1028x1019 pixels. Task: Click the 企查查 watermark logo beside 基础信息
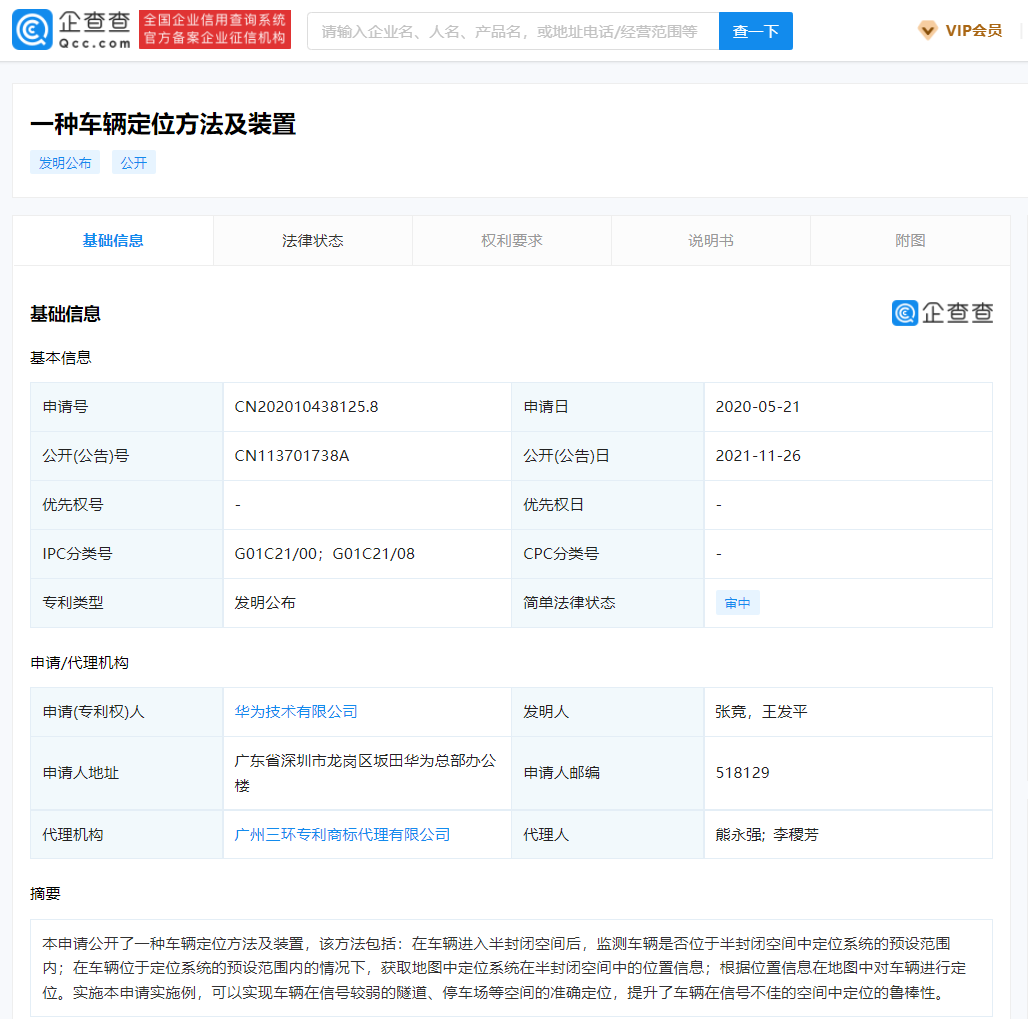941,313
